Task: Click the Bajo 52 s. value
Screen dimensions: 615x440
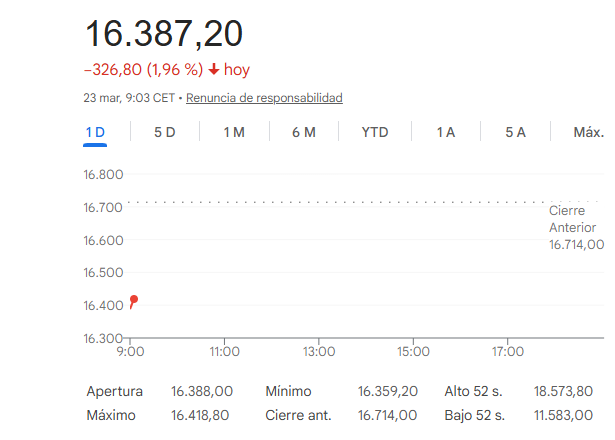Action: tap(563, 415)
